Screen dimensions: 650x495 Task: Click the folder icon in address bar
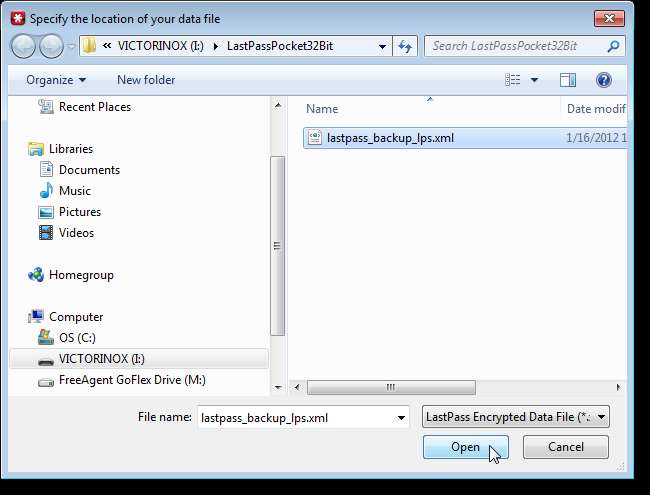(x=89, y=46)
